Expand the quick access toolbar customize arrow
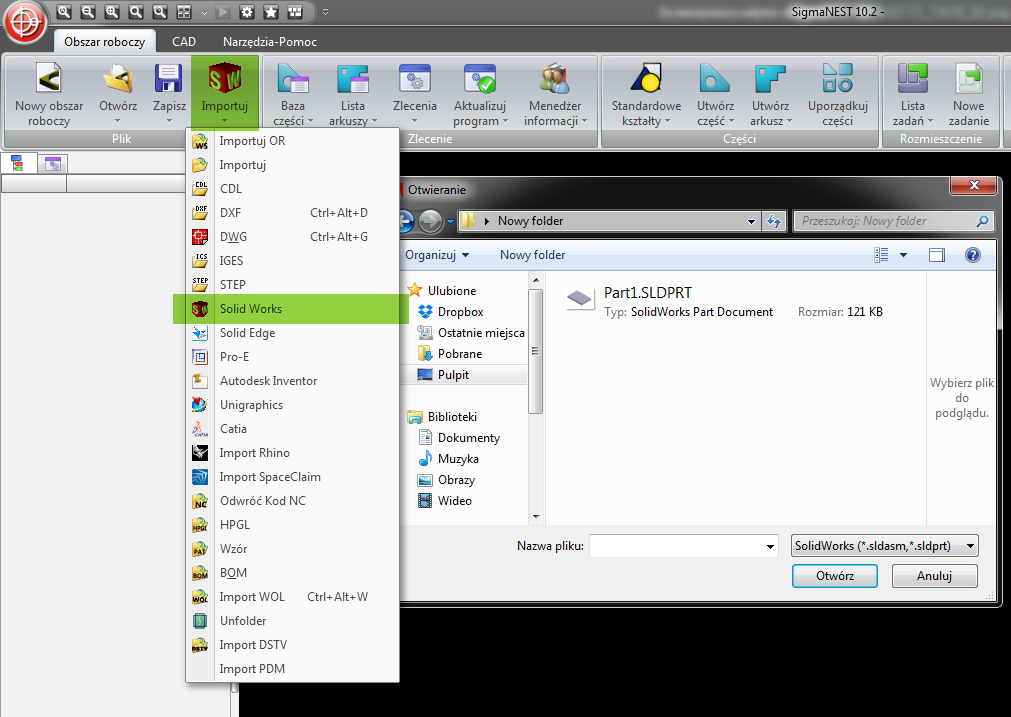This screenshot has width=1011, height=717. pos(326,12)
